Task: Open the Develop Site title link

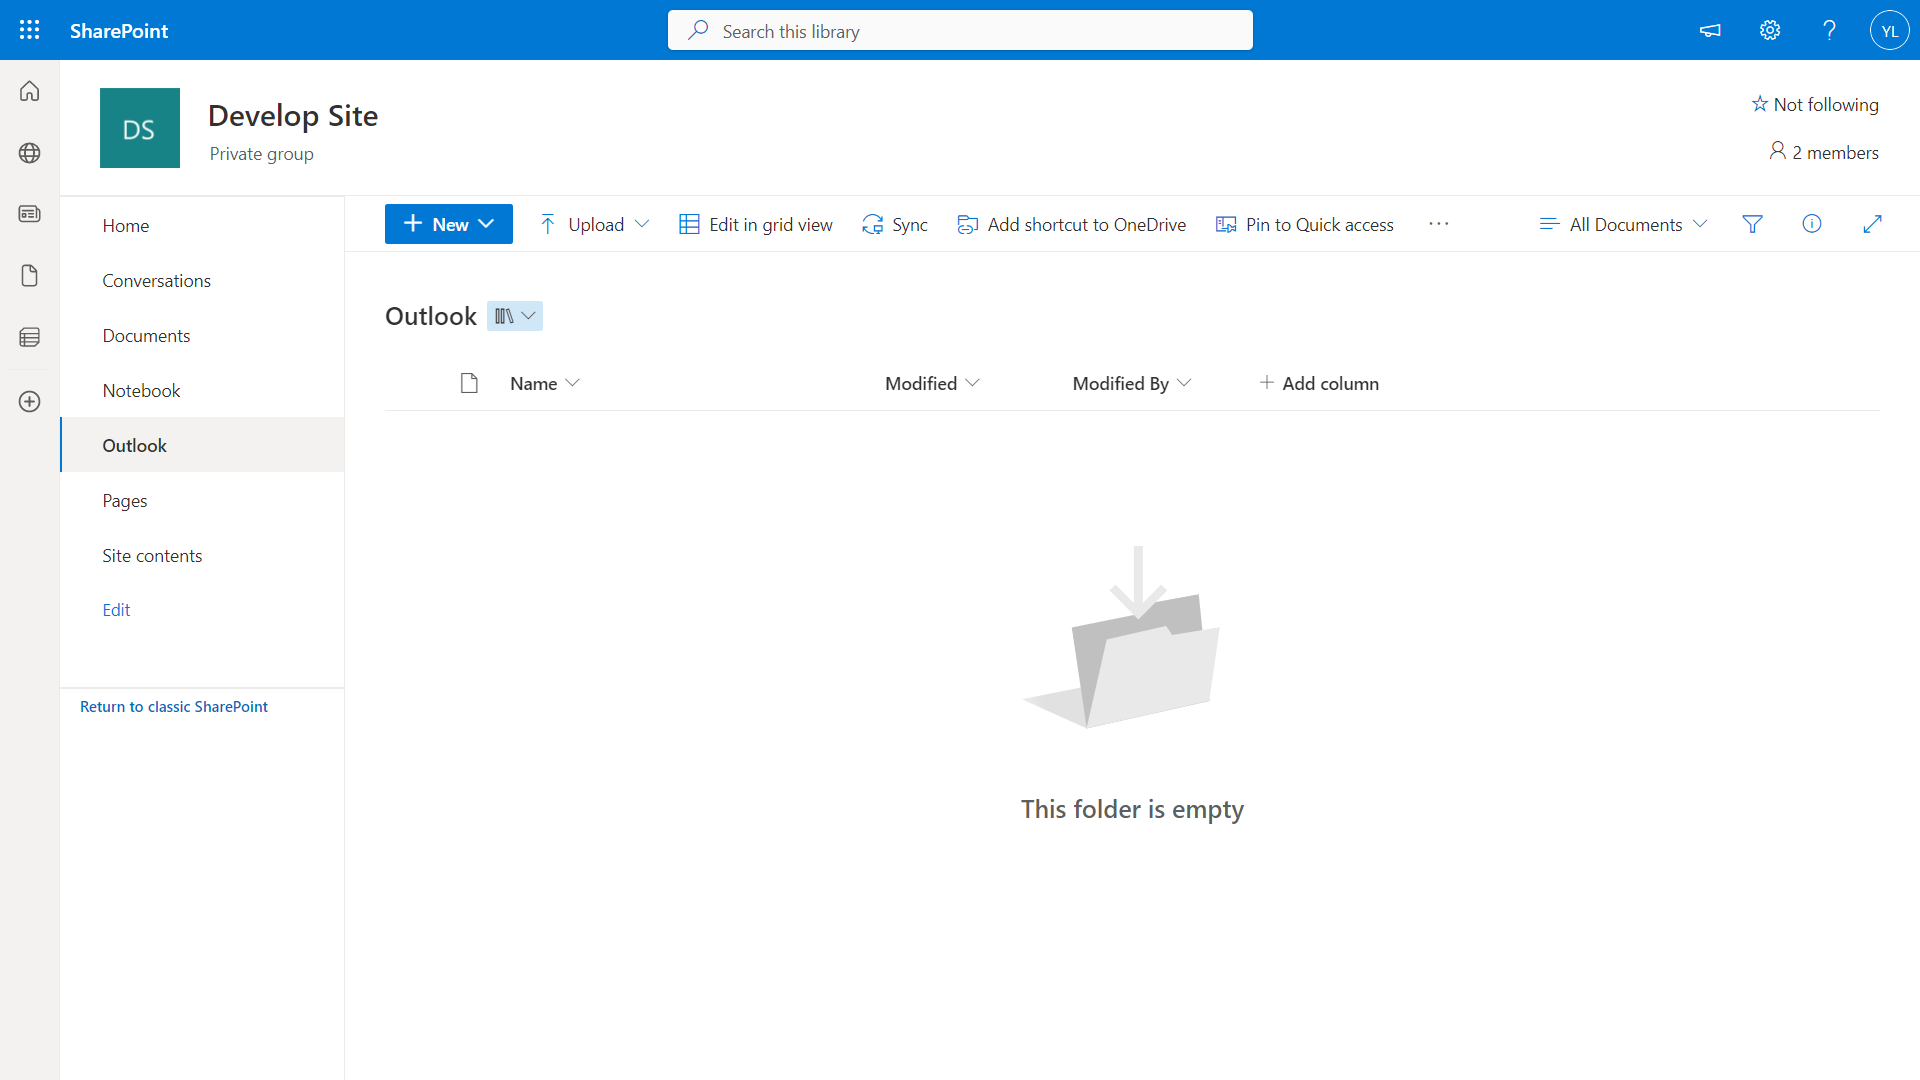Action: [x=293, y=116]
